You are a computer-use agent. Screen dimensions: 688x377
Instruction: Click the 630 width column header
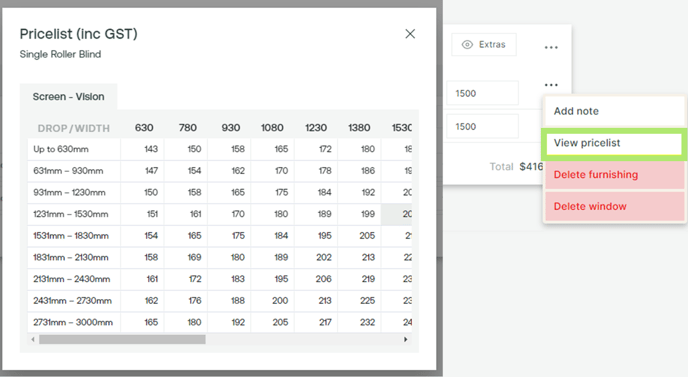tap(144, 128)
